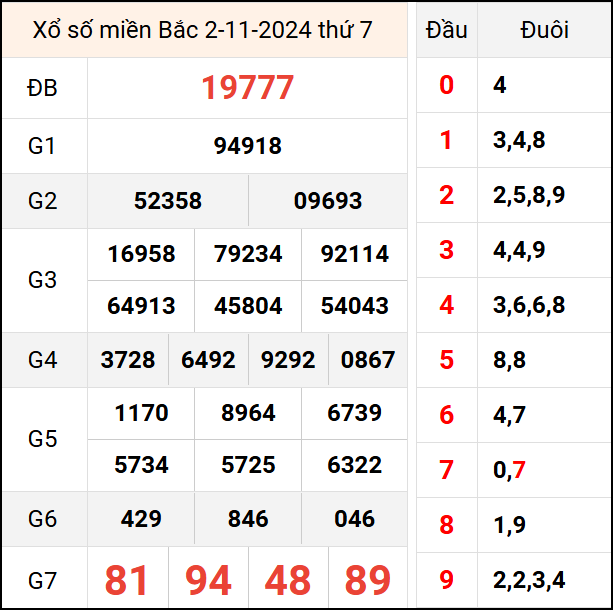Click the G7 number 48
The width and height of the screenshot is (613, 610).
[x=288, y=580]
